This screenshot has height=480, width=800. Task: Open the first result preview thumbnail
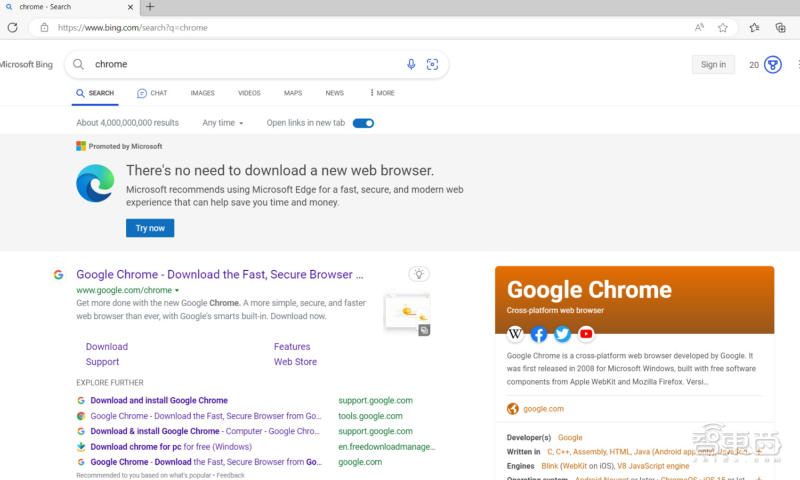(x=407, y=312)
